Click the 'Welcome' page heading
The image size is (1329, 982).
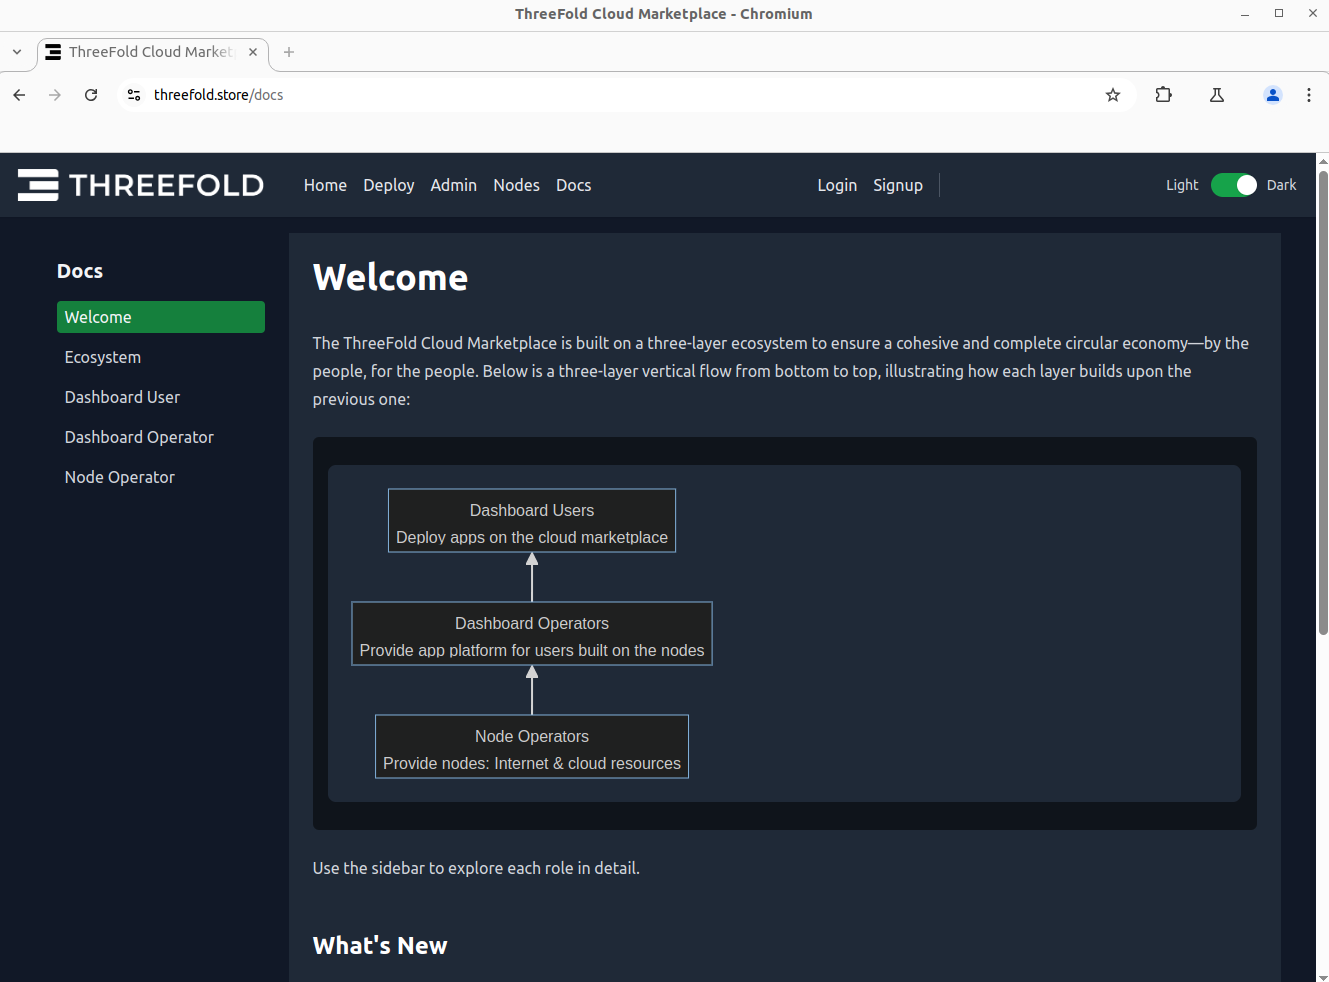[390, 277]
